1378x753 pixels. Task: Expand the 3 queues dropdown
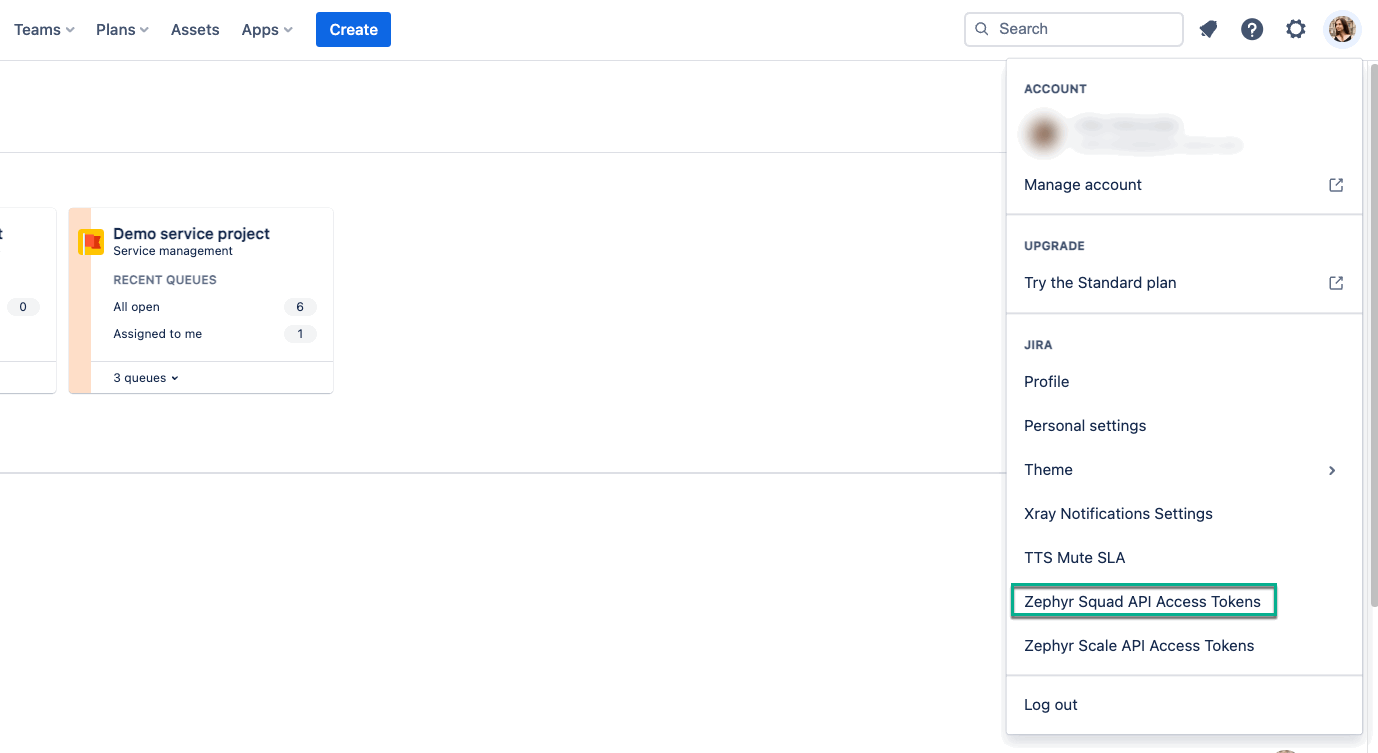click(x=146, y=378)
